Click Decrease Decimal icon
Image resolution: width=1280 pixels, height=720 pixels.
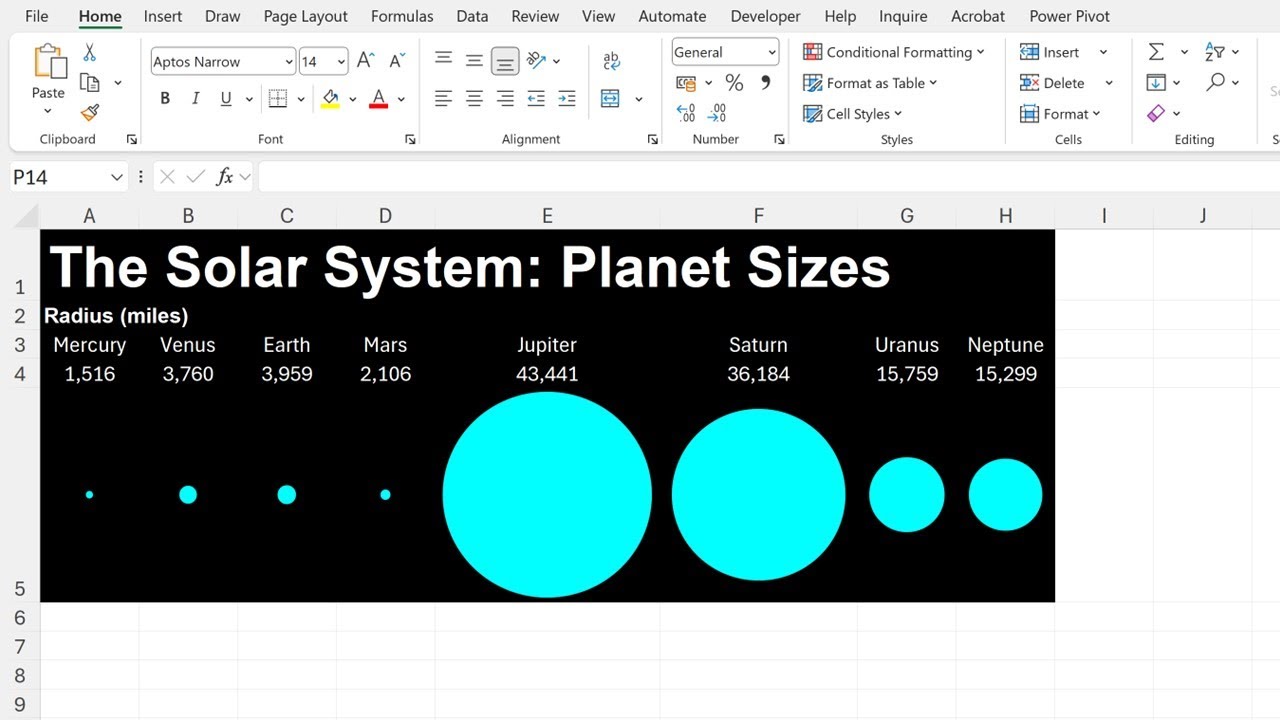point(717,113)
